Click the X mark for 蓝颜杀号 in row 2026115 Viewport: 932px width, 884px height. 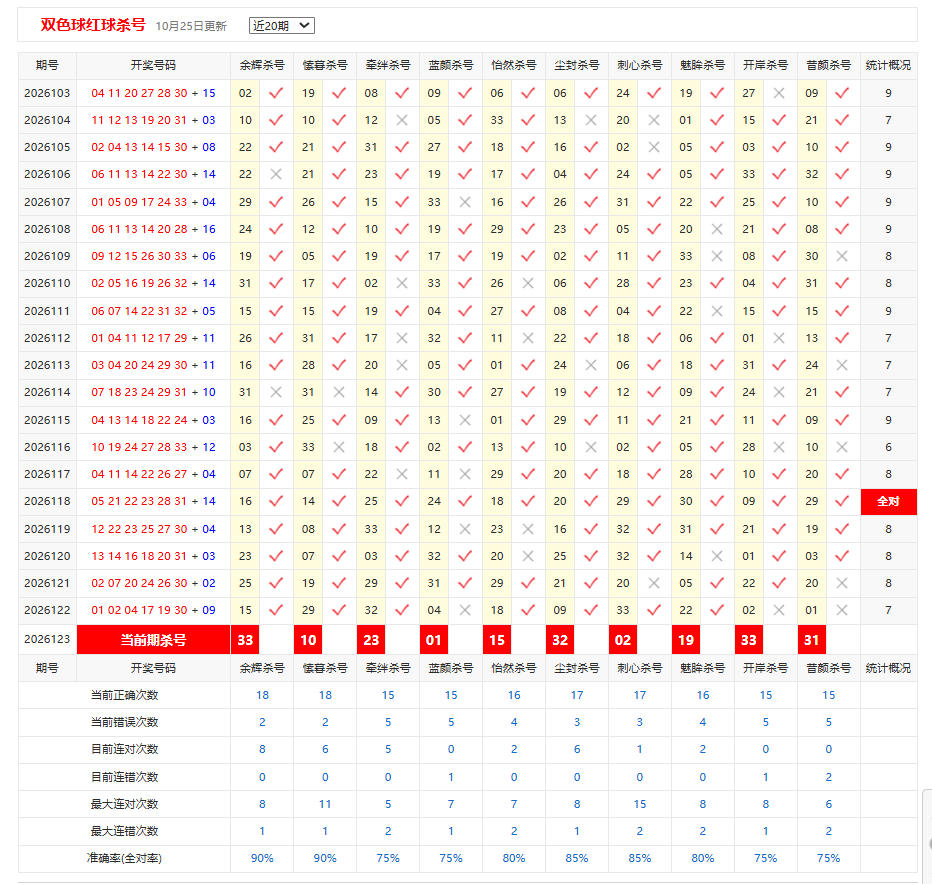click(465, 420)
